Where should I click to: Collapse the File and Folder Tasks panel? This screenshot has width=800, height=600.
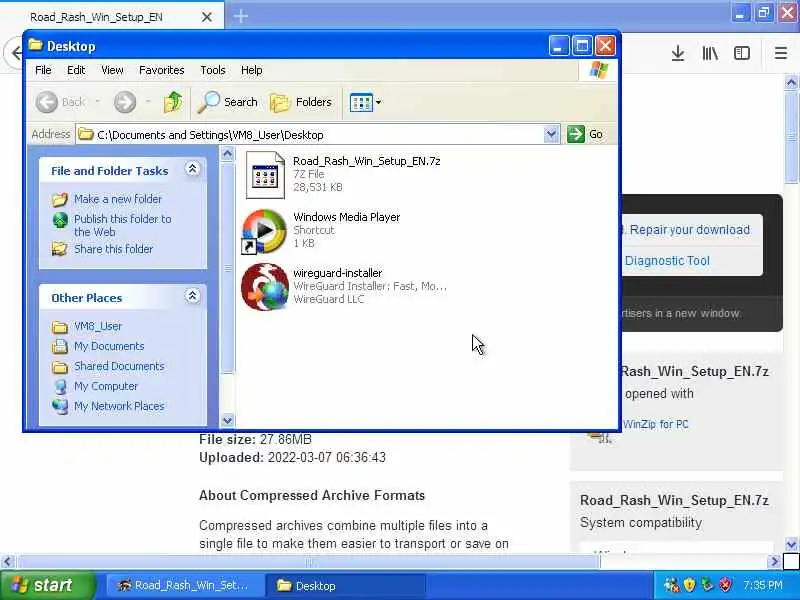click(x=192, y=169)
